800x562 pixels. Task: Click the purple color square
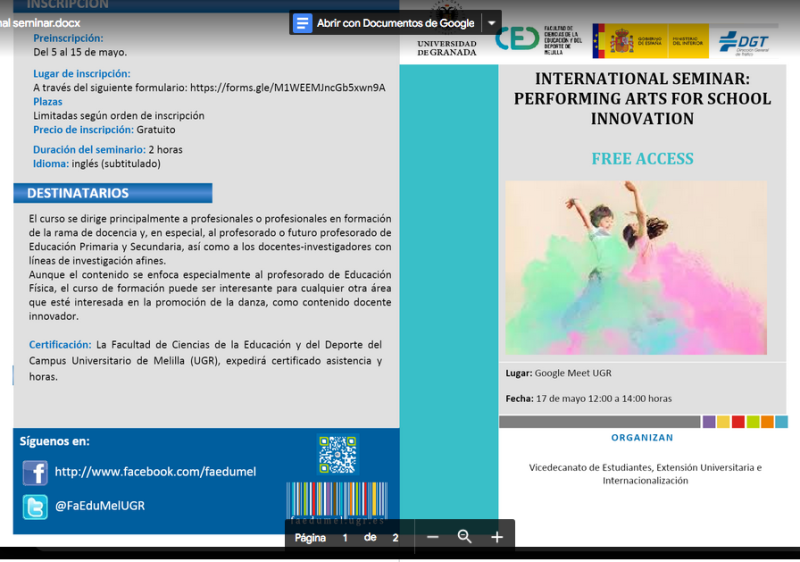pyautogui.click(x=709, y=422)
